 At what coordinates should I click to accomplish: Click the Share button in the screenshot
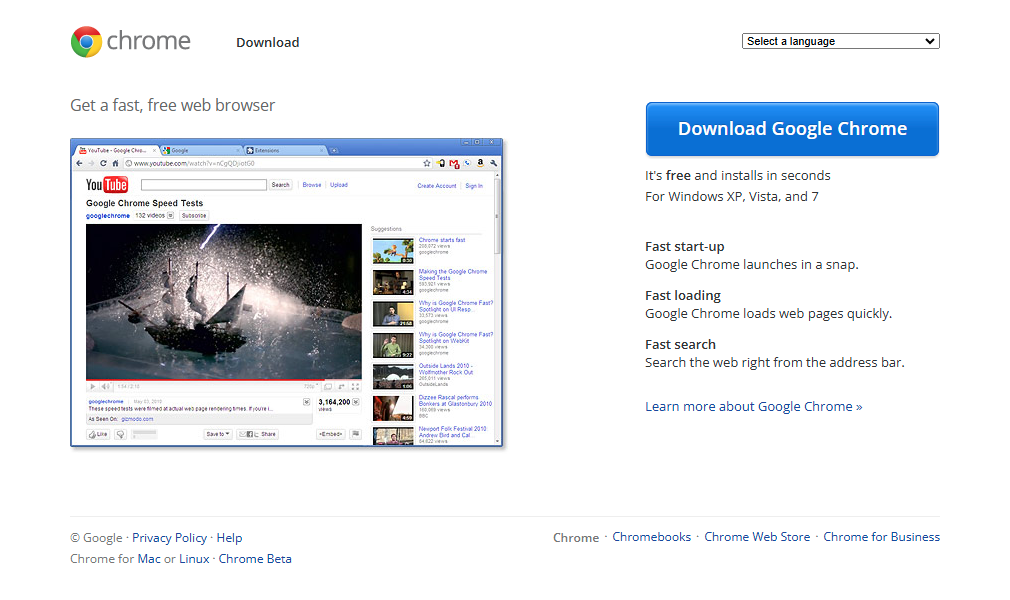tap(257, 434)
